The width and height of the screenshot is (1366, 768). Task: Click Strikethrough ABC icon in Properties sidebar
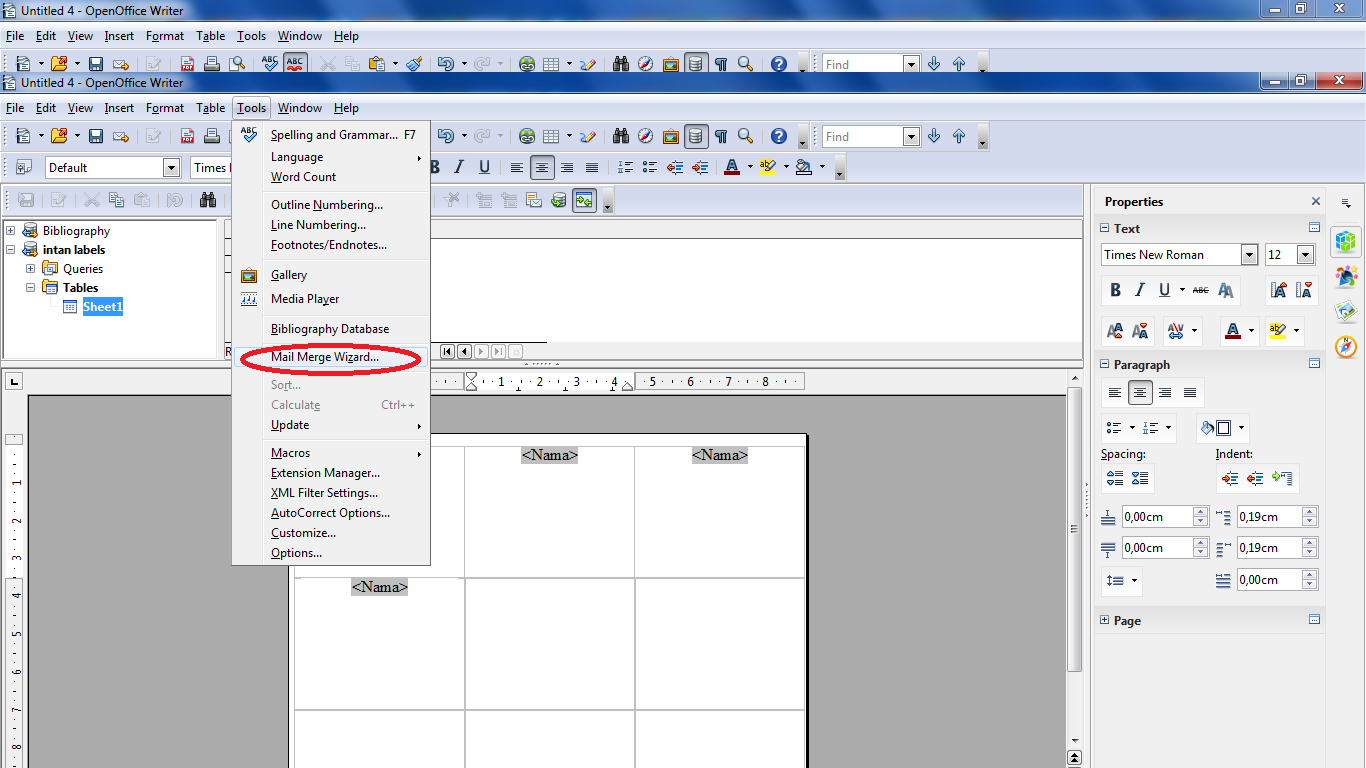coord(1200,290)
